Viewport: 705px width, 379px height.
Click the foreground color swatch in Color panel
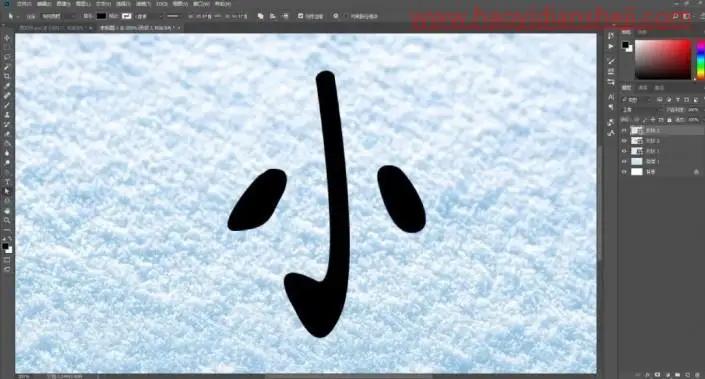[x=625, y=45]
